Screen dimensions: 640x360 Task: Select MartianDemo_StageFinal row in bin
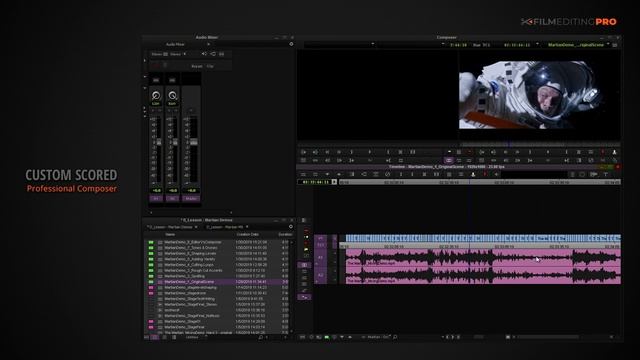coord(217,327)
